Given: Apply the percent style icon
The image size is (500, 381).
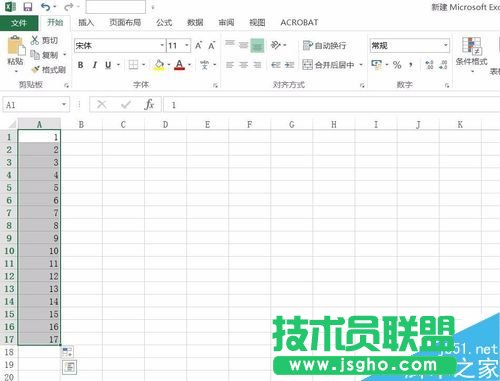Looking at the screenshot, I should [397, 65].
